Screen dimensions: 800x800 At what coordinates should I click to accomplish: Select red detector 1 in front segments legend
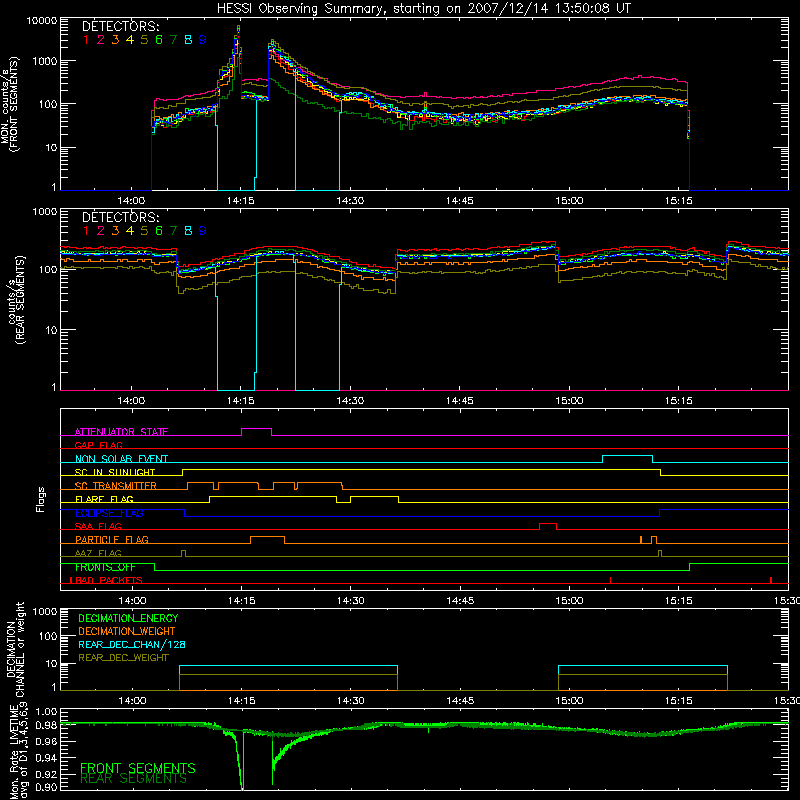pos(86,40)
